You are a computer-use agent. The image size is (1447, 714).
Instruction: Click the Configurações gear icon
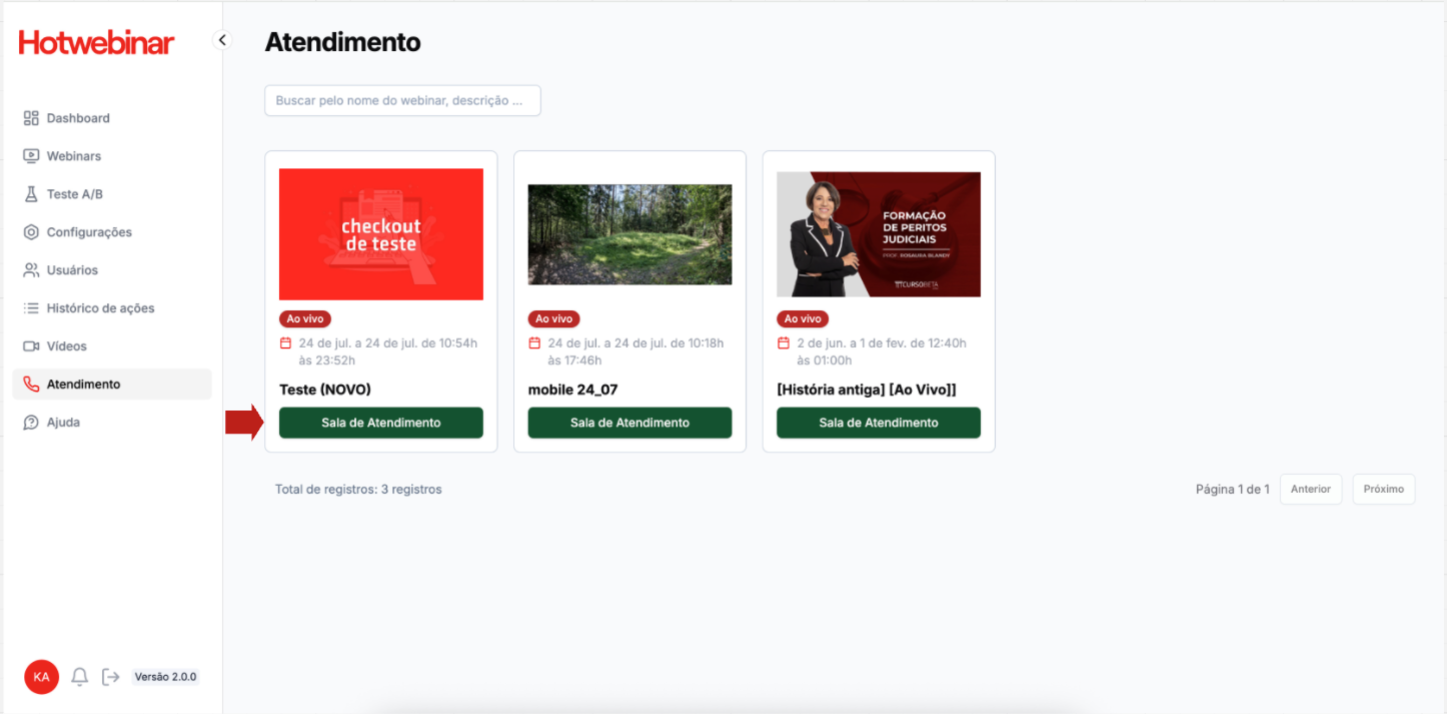click(31, 232)
